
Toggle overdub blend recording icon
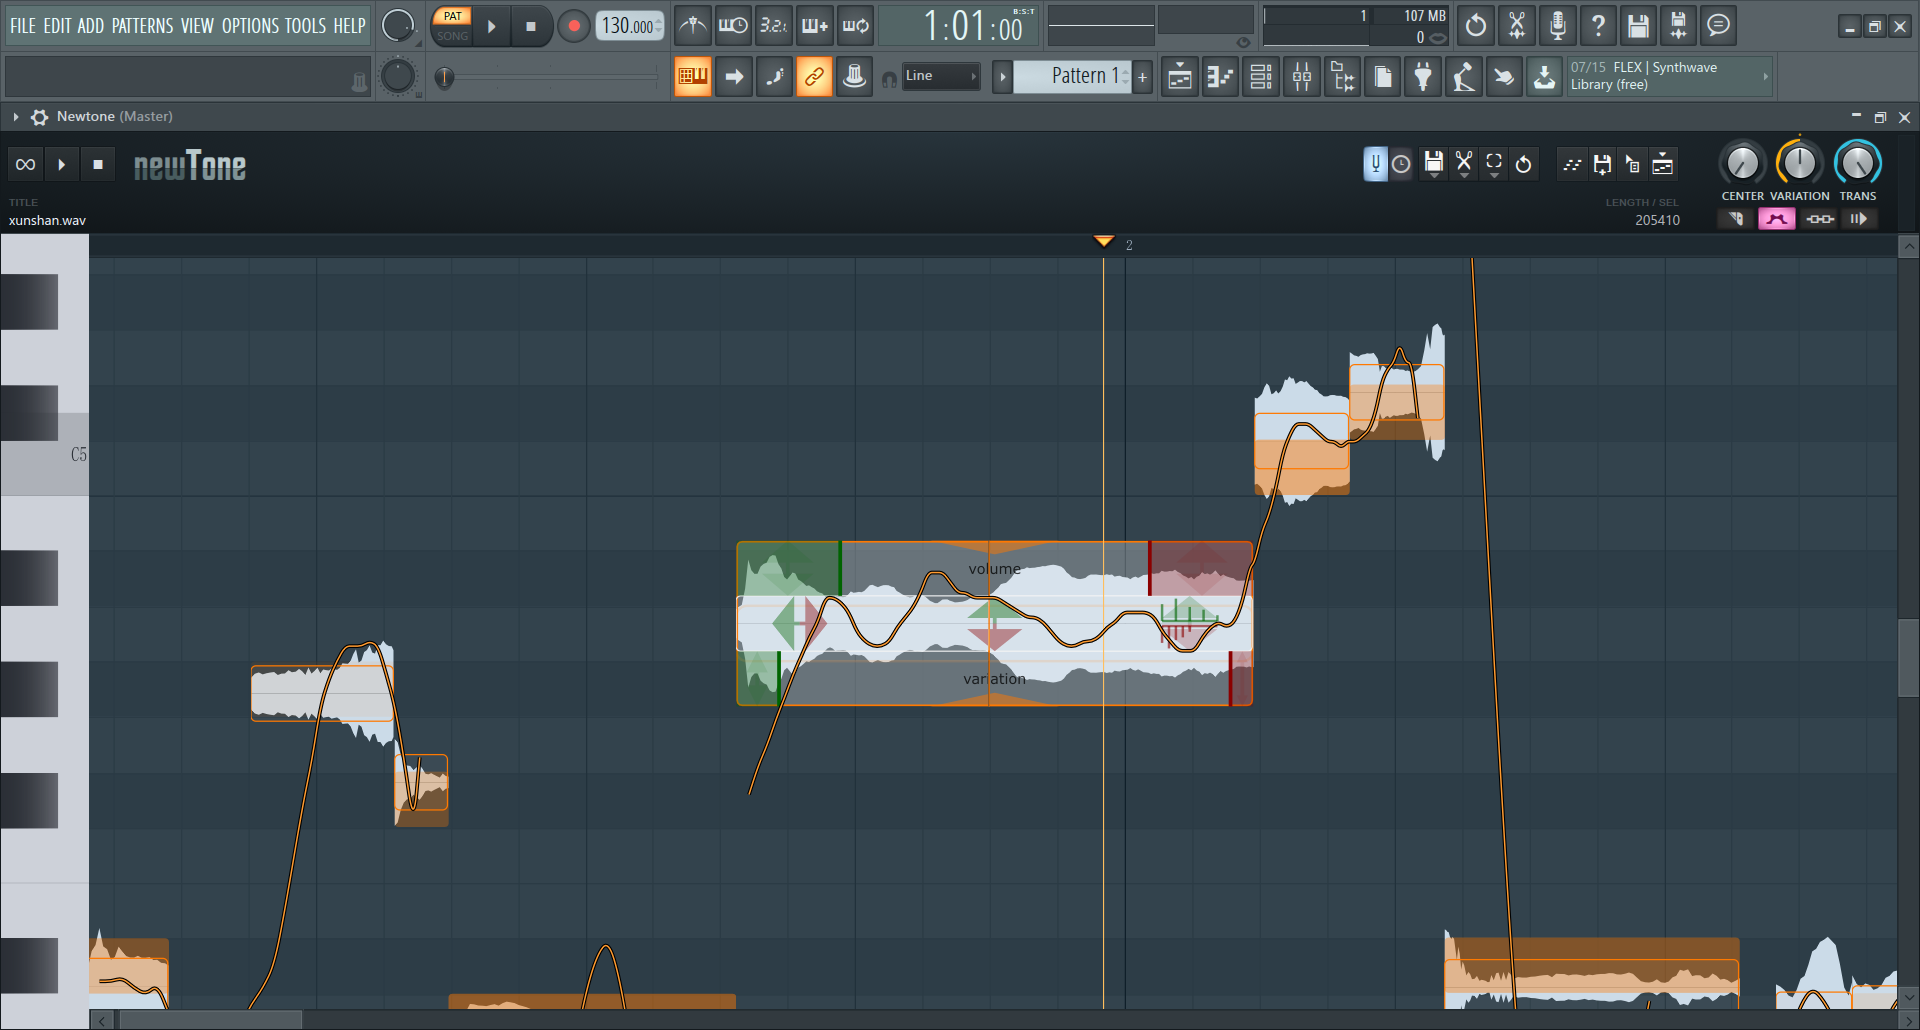pyautogui.click(x=814, y=26)
